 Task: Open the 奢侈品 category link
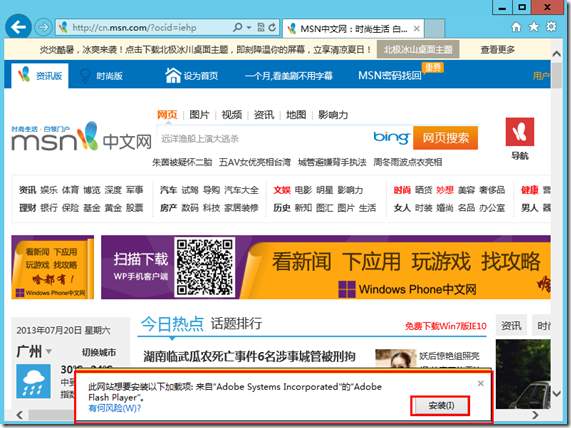[492, 190]
